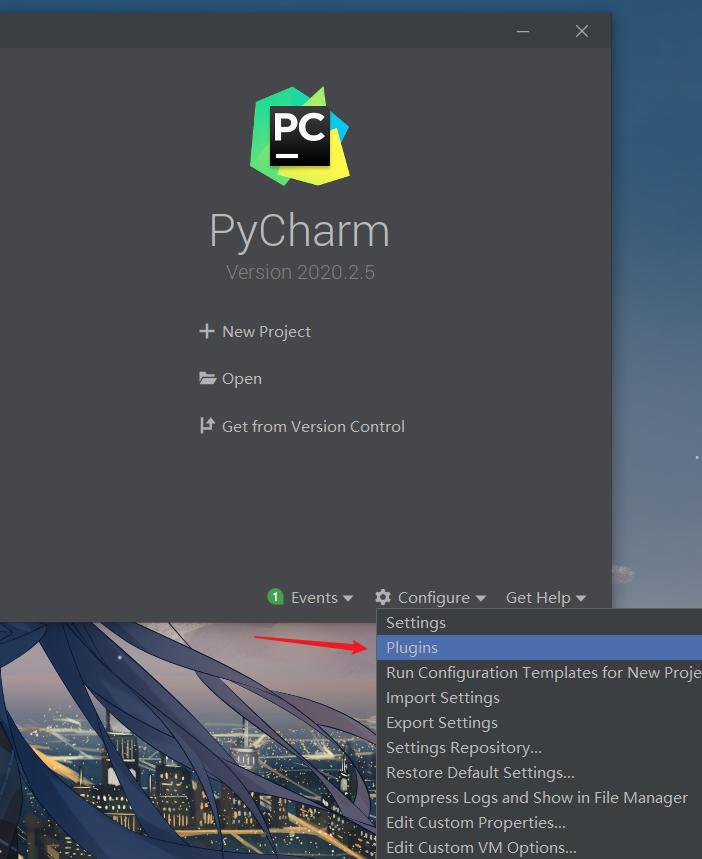Expand the Configure dropdown arrow

[x=481, y=598]
